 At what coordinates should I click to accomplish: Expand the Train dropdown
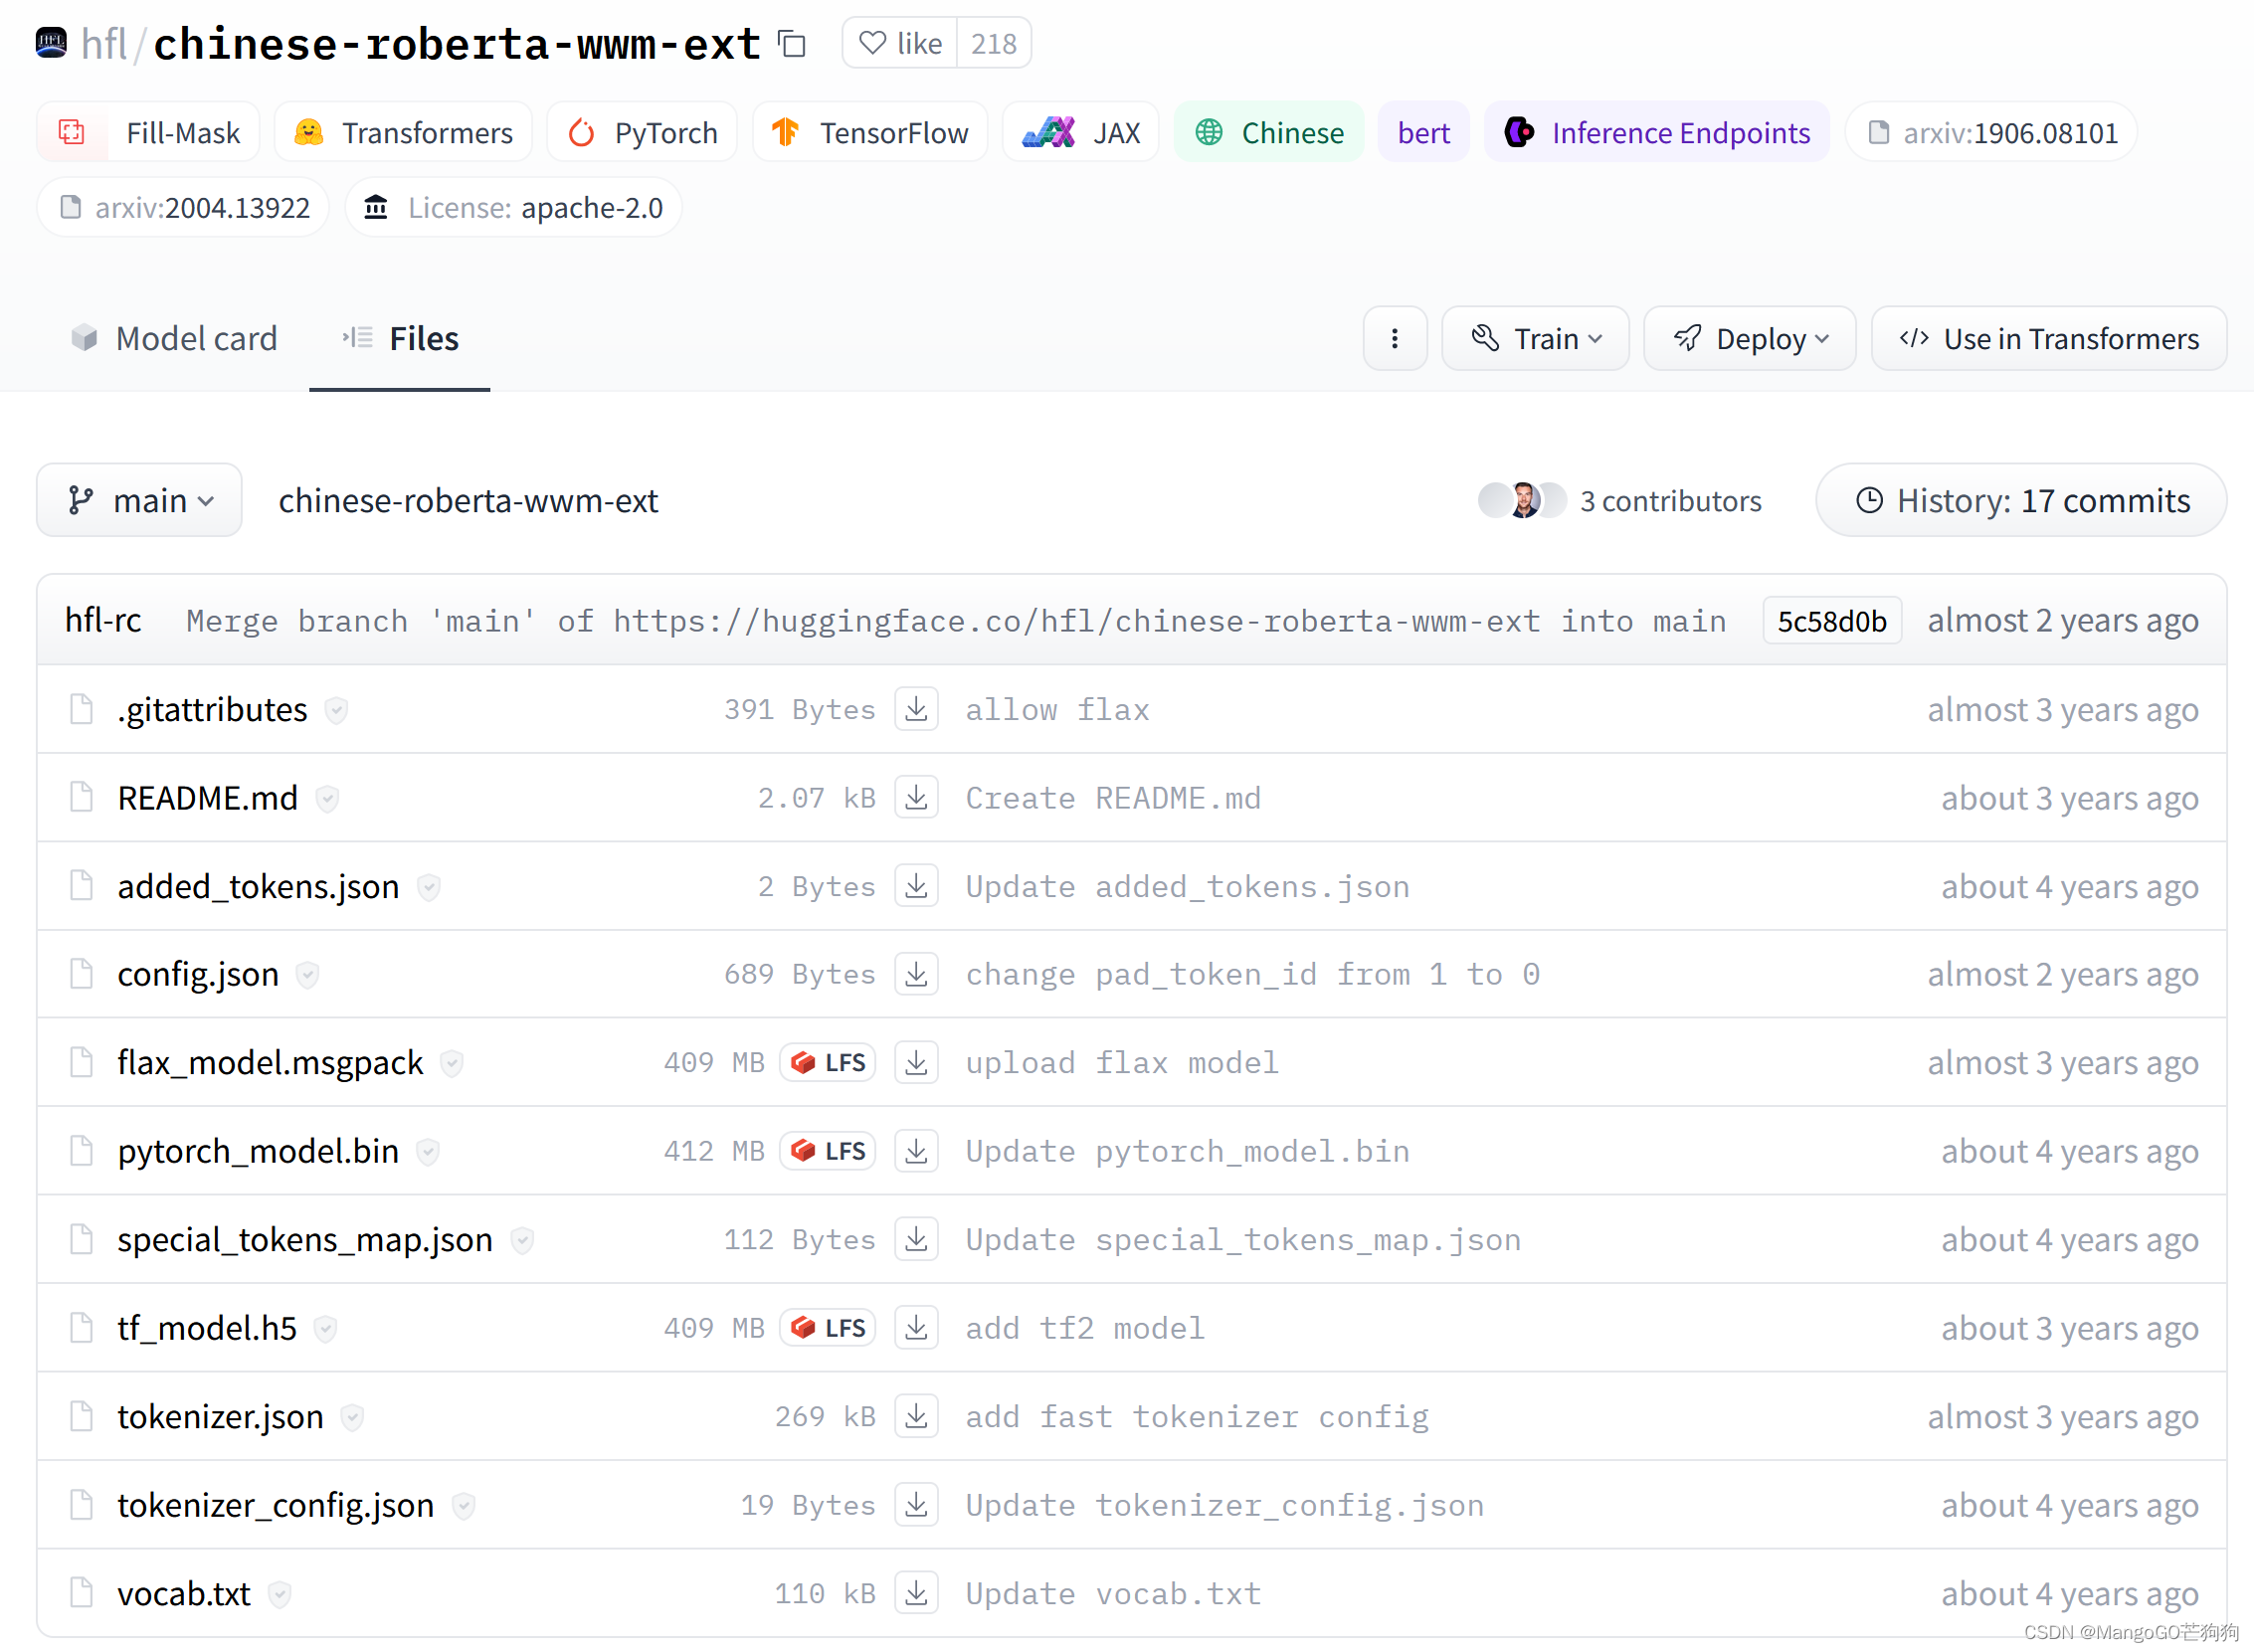tap(1536, 339)
